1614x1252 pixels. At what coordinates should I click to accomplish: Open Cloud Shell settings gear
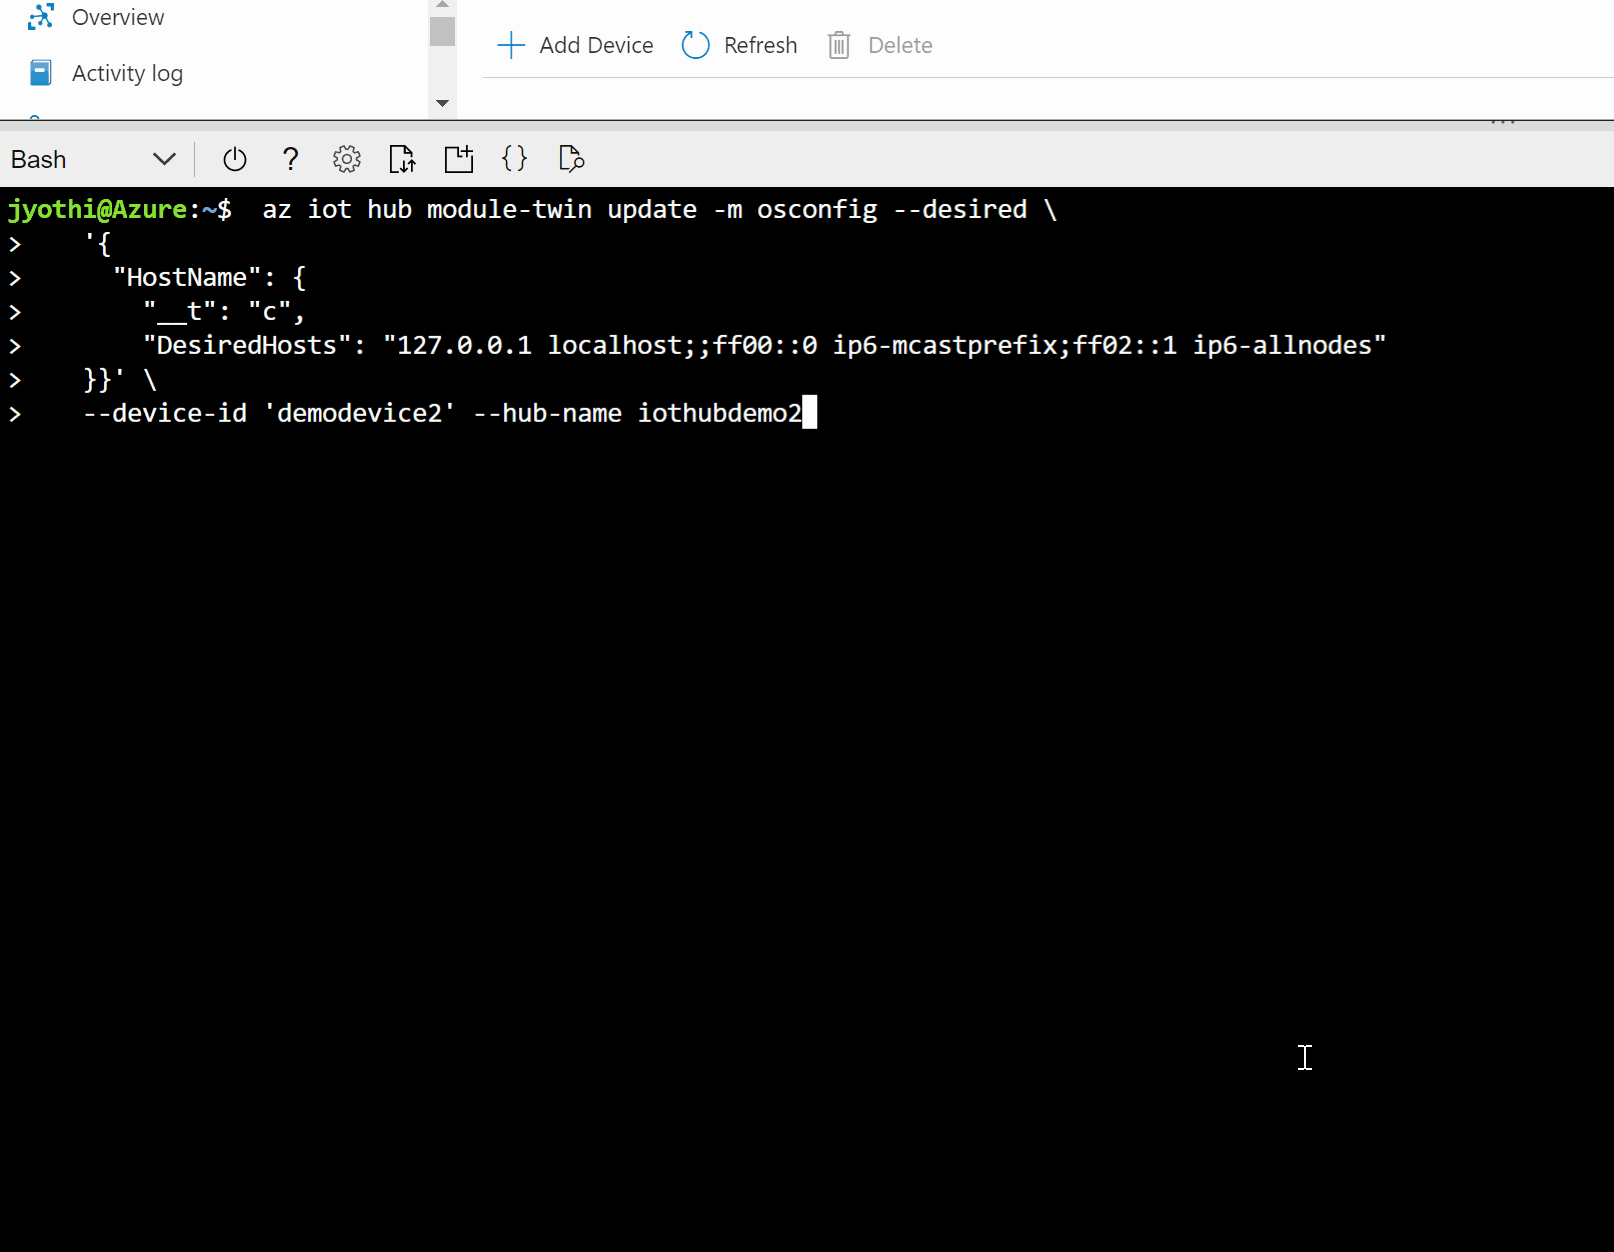coord(346,159)
